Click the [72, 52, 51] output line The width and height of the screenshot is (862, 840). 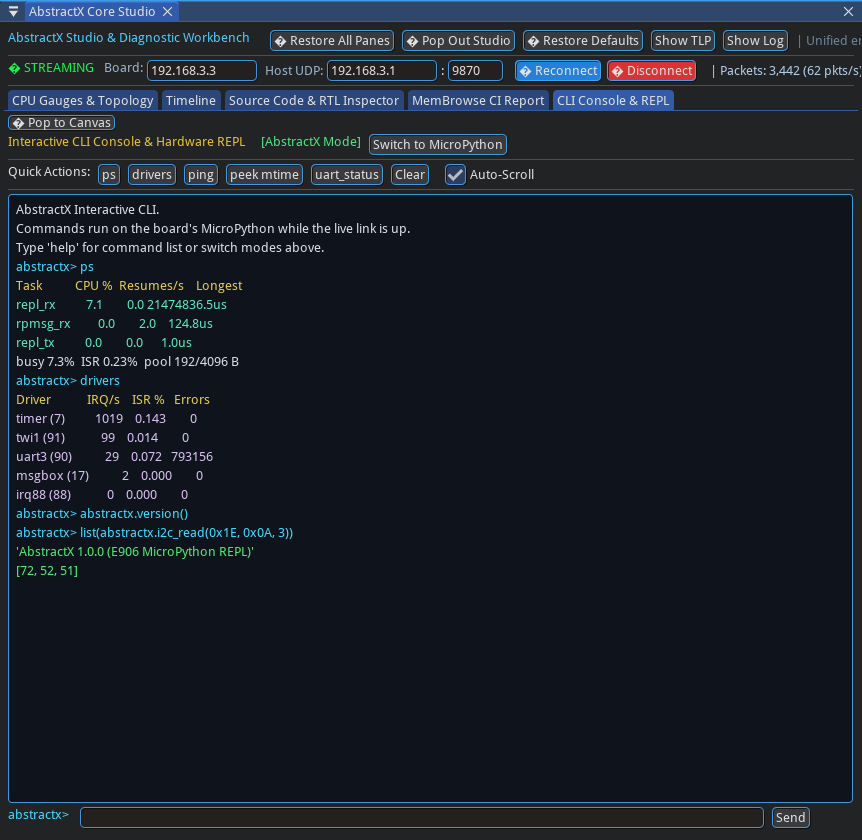click(x=47, y=571)
